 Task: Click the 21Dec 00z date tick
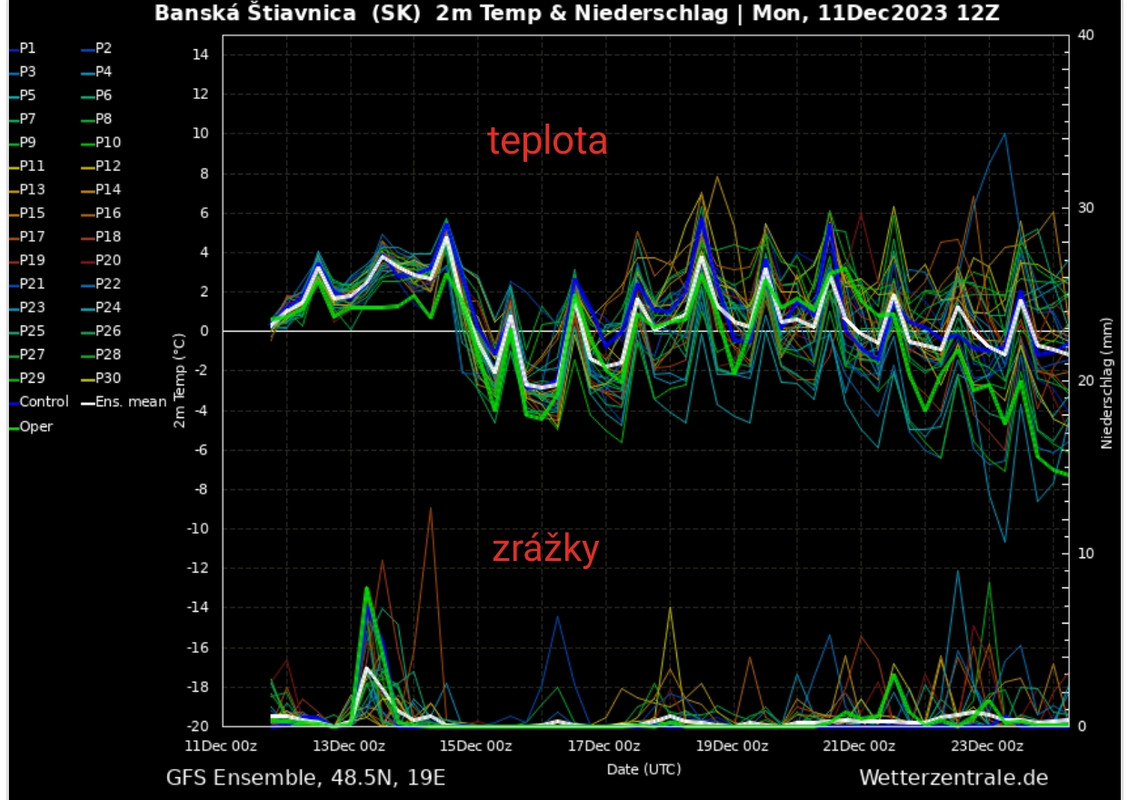point(859,746)
